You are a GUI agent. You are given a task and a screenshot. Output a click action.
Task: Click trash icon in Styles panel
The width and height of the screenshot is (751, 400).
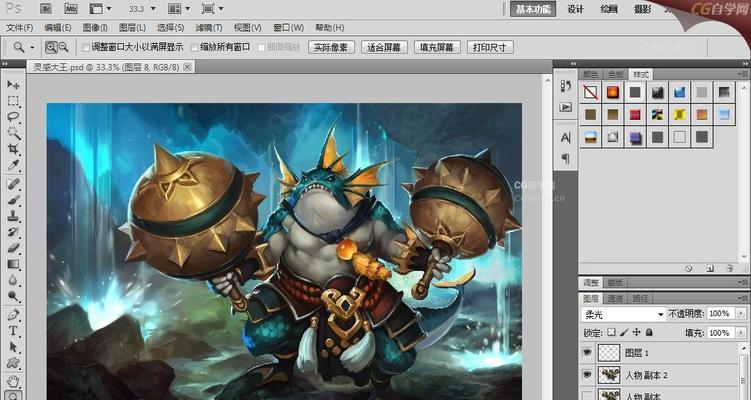pos(729,269)
